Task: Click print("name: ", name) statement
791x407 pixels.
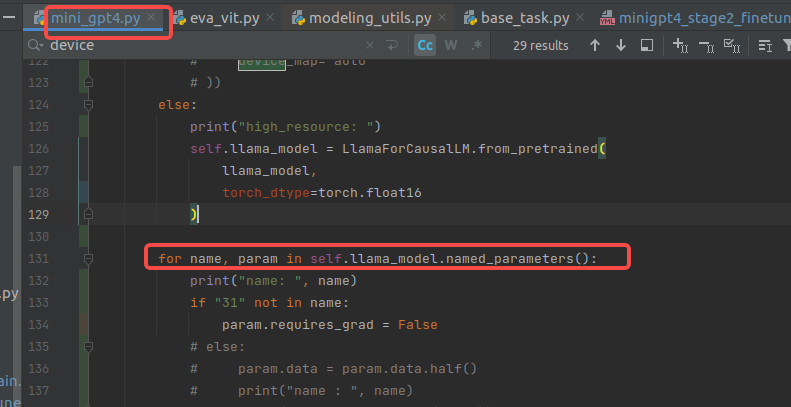Action: pos(273,280)
